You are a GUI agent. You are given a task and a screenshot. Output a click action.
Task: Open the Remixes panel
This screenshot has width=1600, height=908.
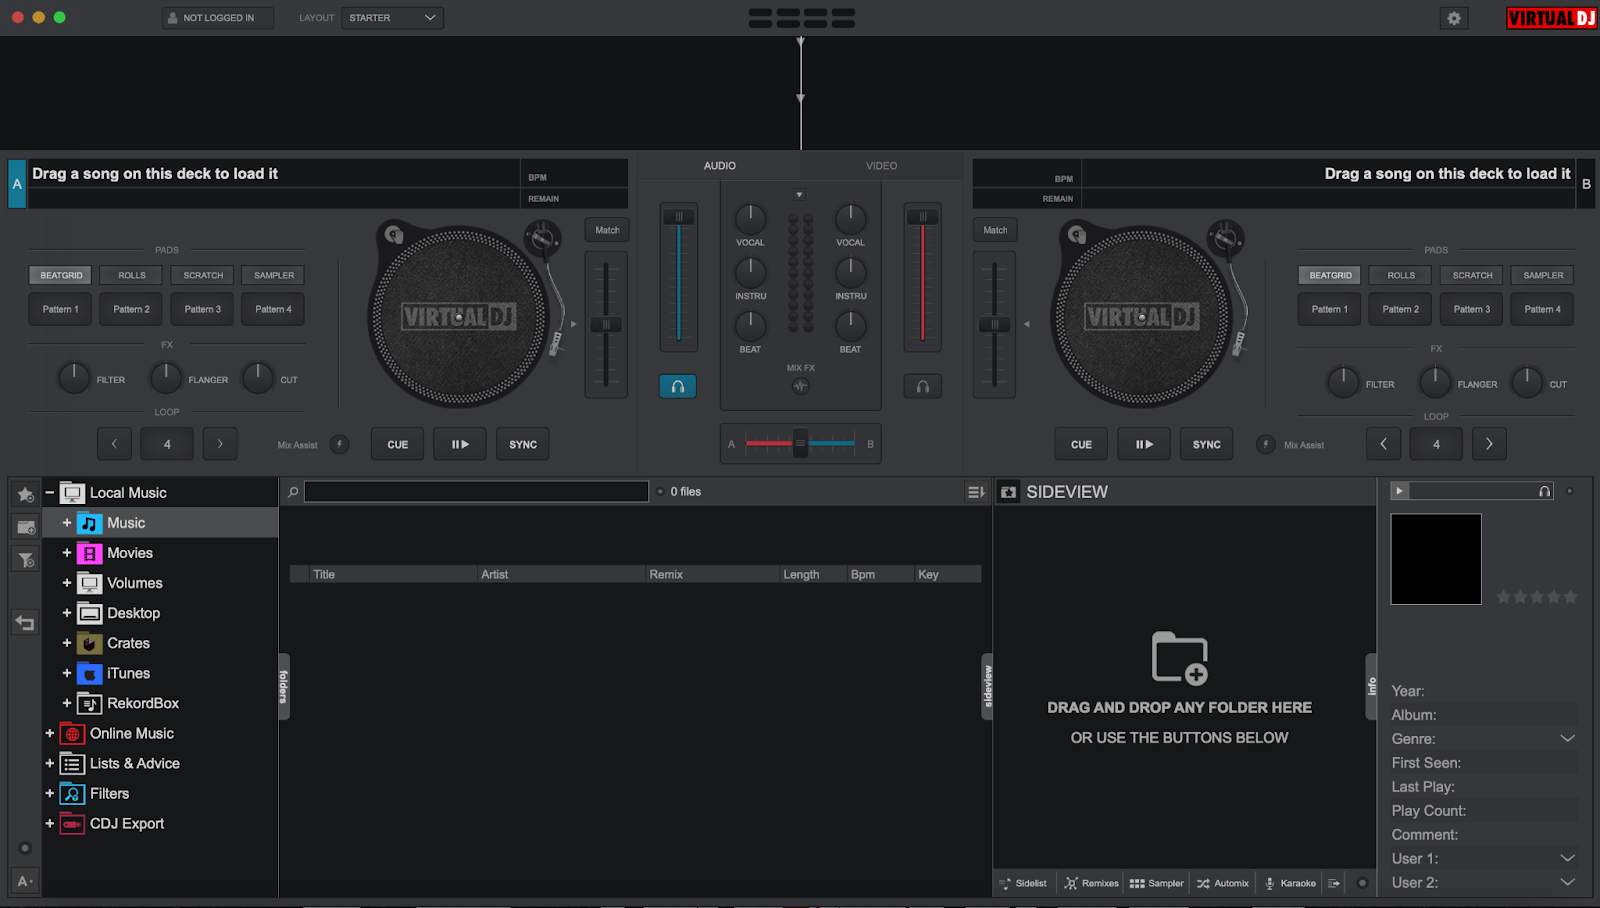(1092, 883)
